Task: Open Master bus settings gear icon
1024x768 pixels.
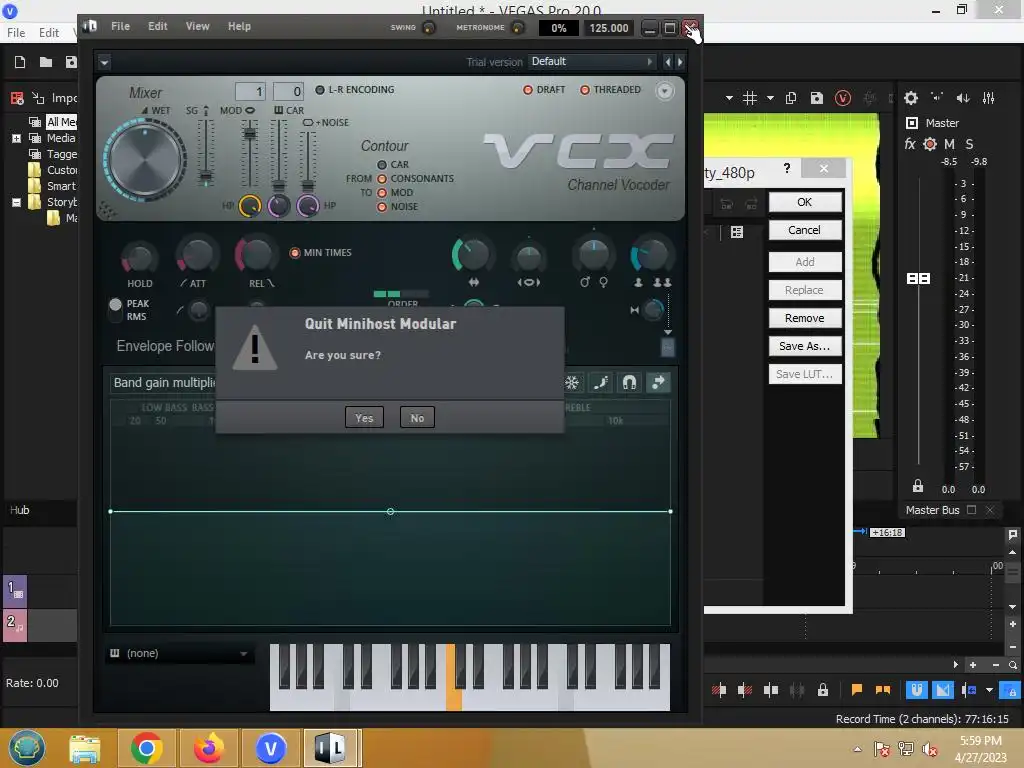Action: coord(910,99)
